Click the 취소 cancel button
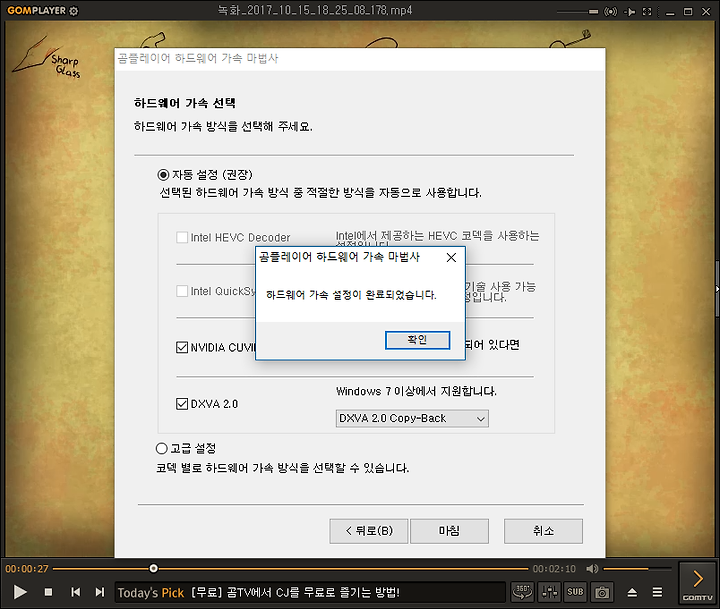Image resolution: width=720 pixels, height=609 pixels. pyautogui.click(x=543, y=531)
